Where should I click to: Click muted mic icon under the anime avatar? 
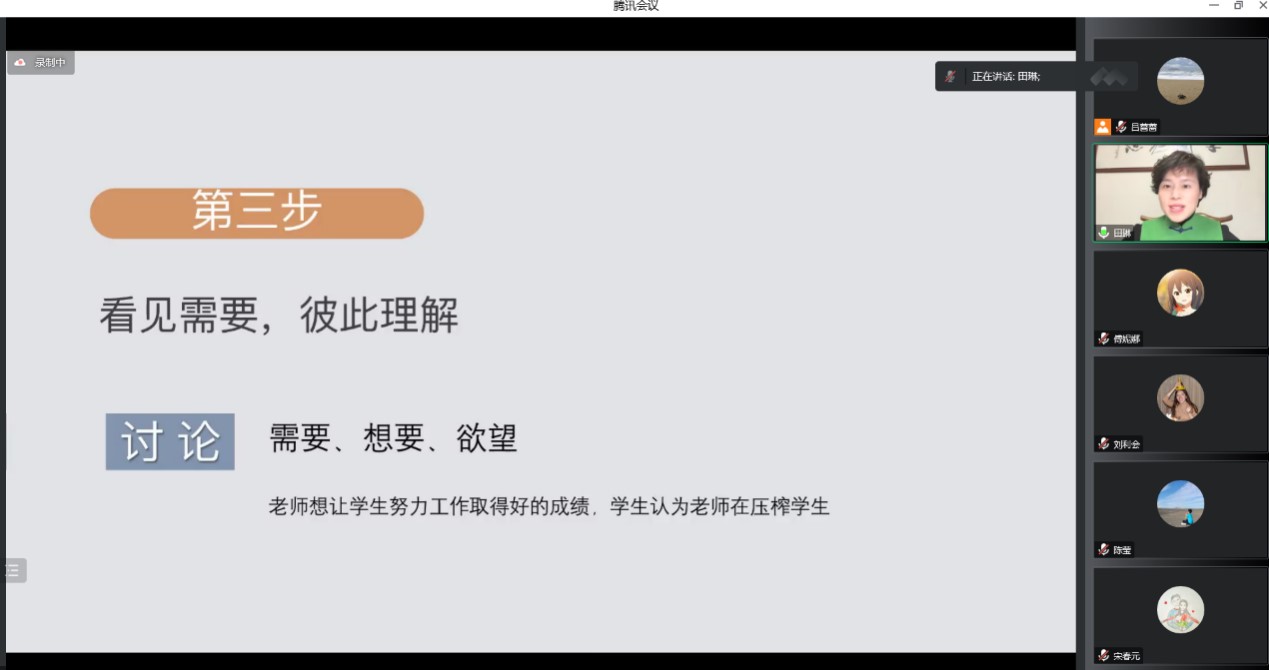pos(1104,339)
